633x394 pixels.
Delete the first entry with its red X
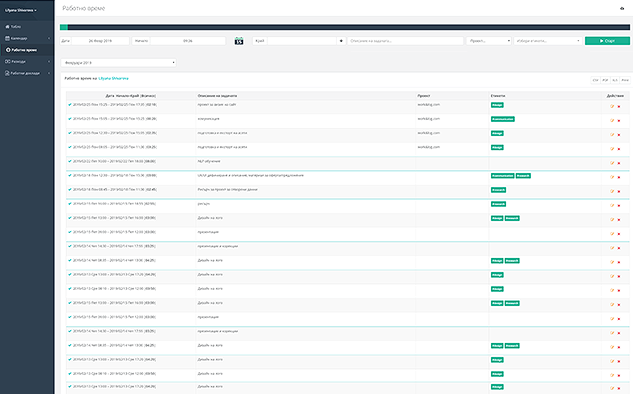(x=619, y=107)
